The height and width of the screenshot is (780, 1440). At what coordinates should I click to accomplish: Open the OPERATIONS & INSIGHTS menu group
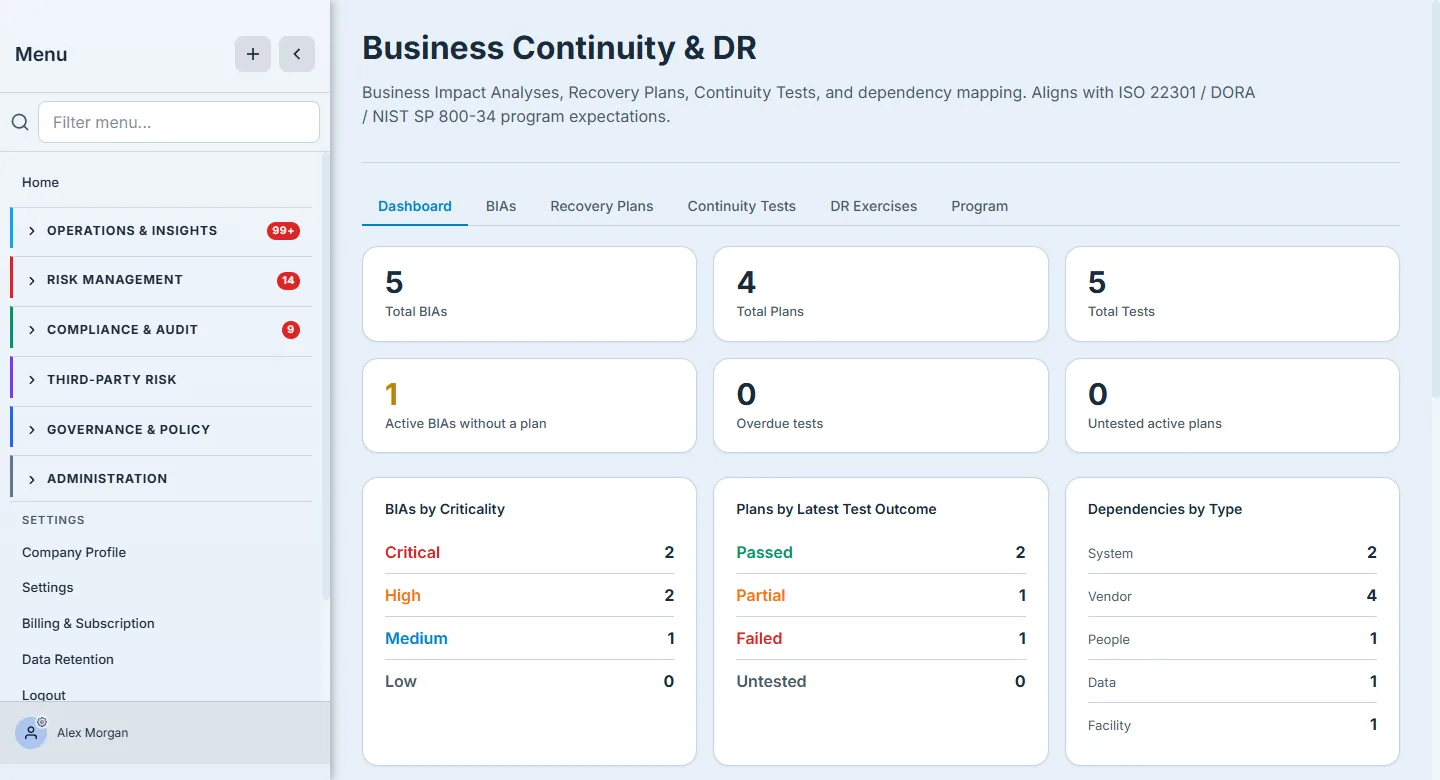pos(161,231)
